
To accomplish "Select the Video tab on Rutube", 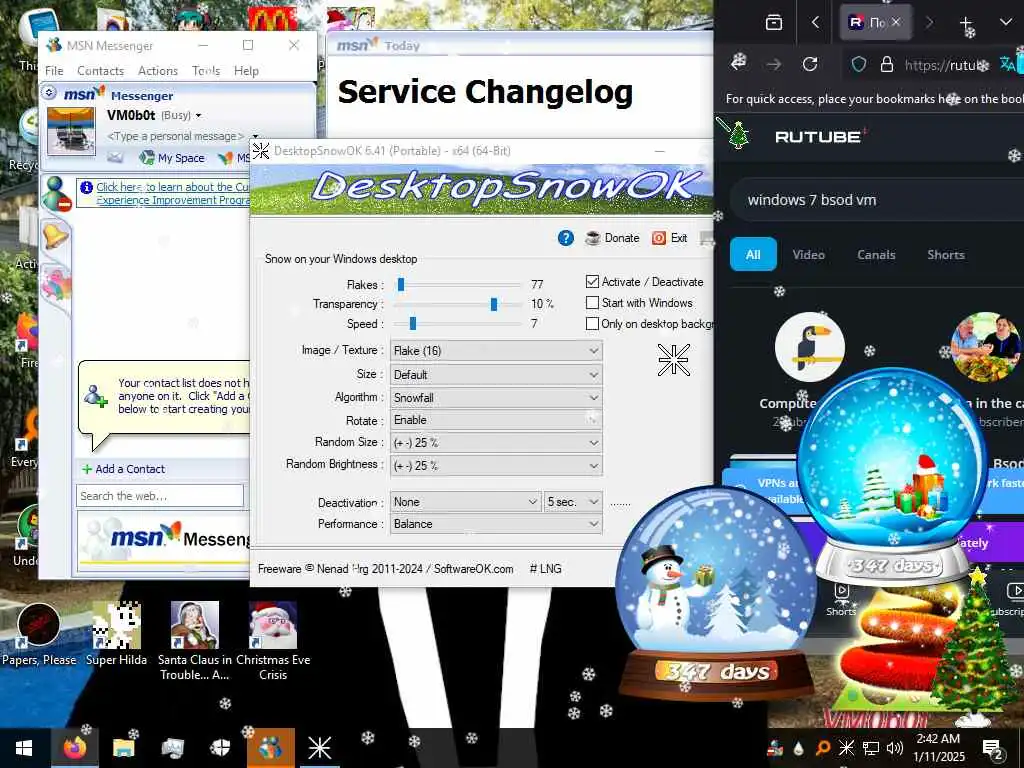I will 808,255.
